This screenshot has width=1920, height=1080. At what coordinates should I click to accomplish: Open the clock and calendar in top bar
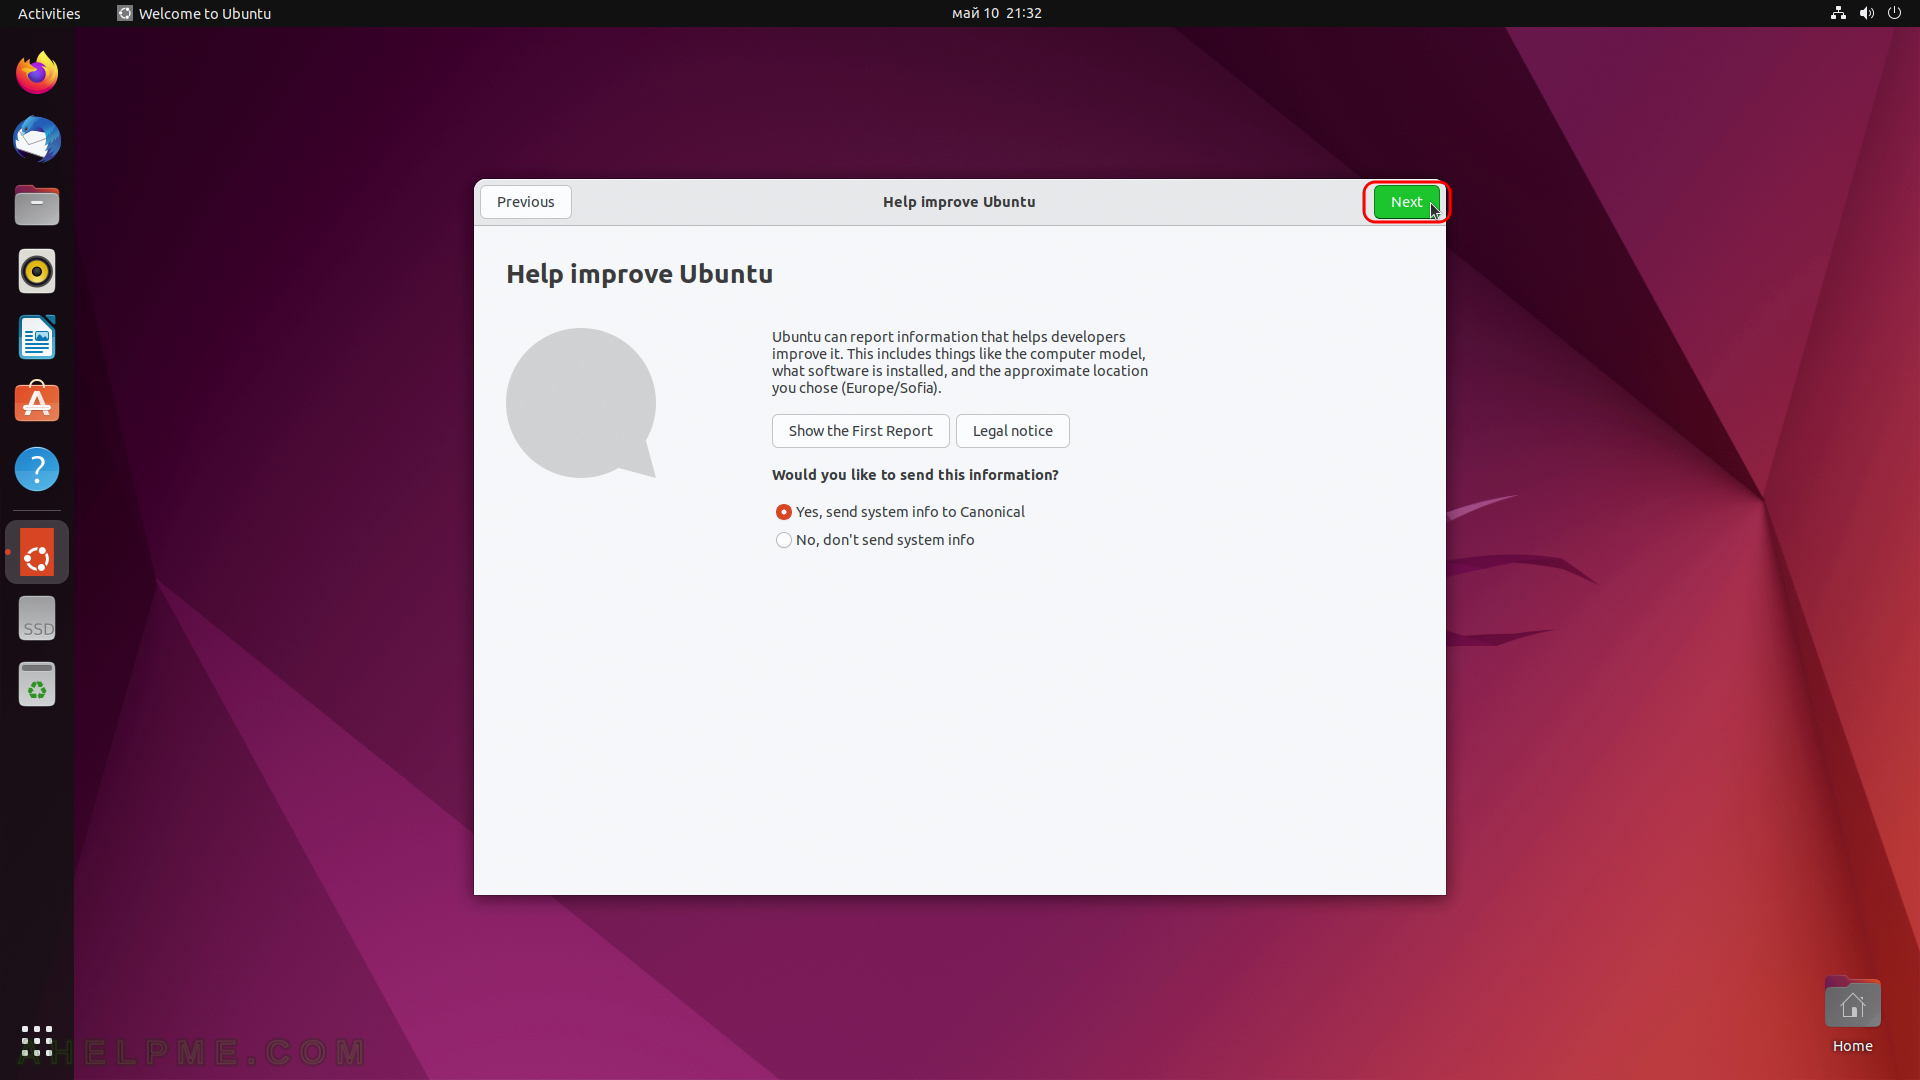(996, 13)
